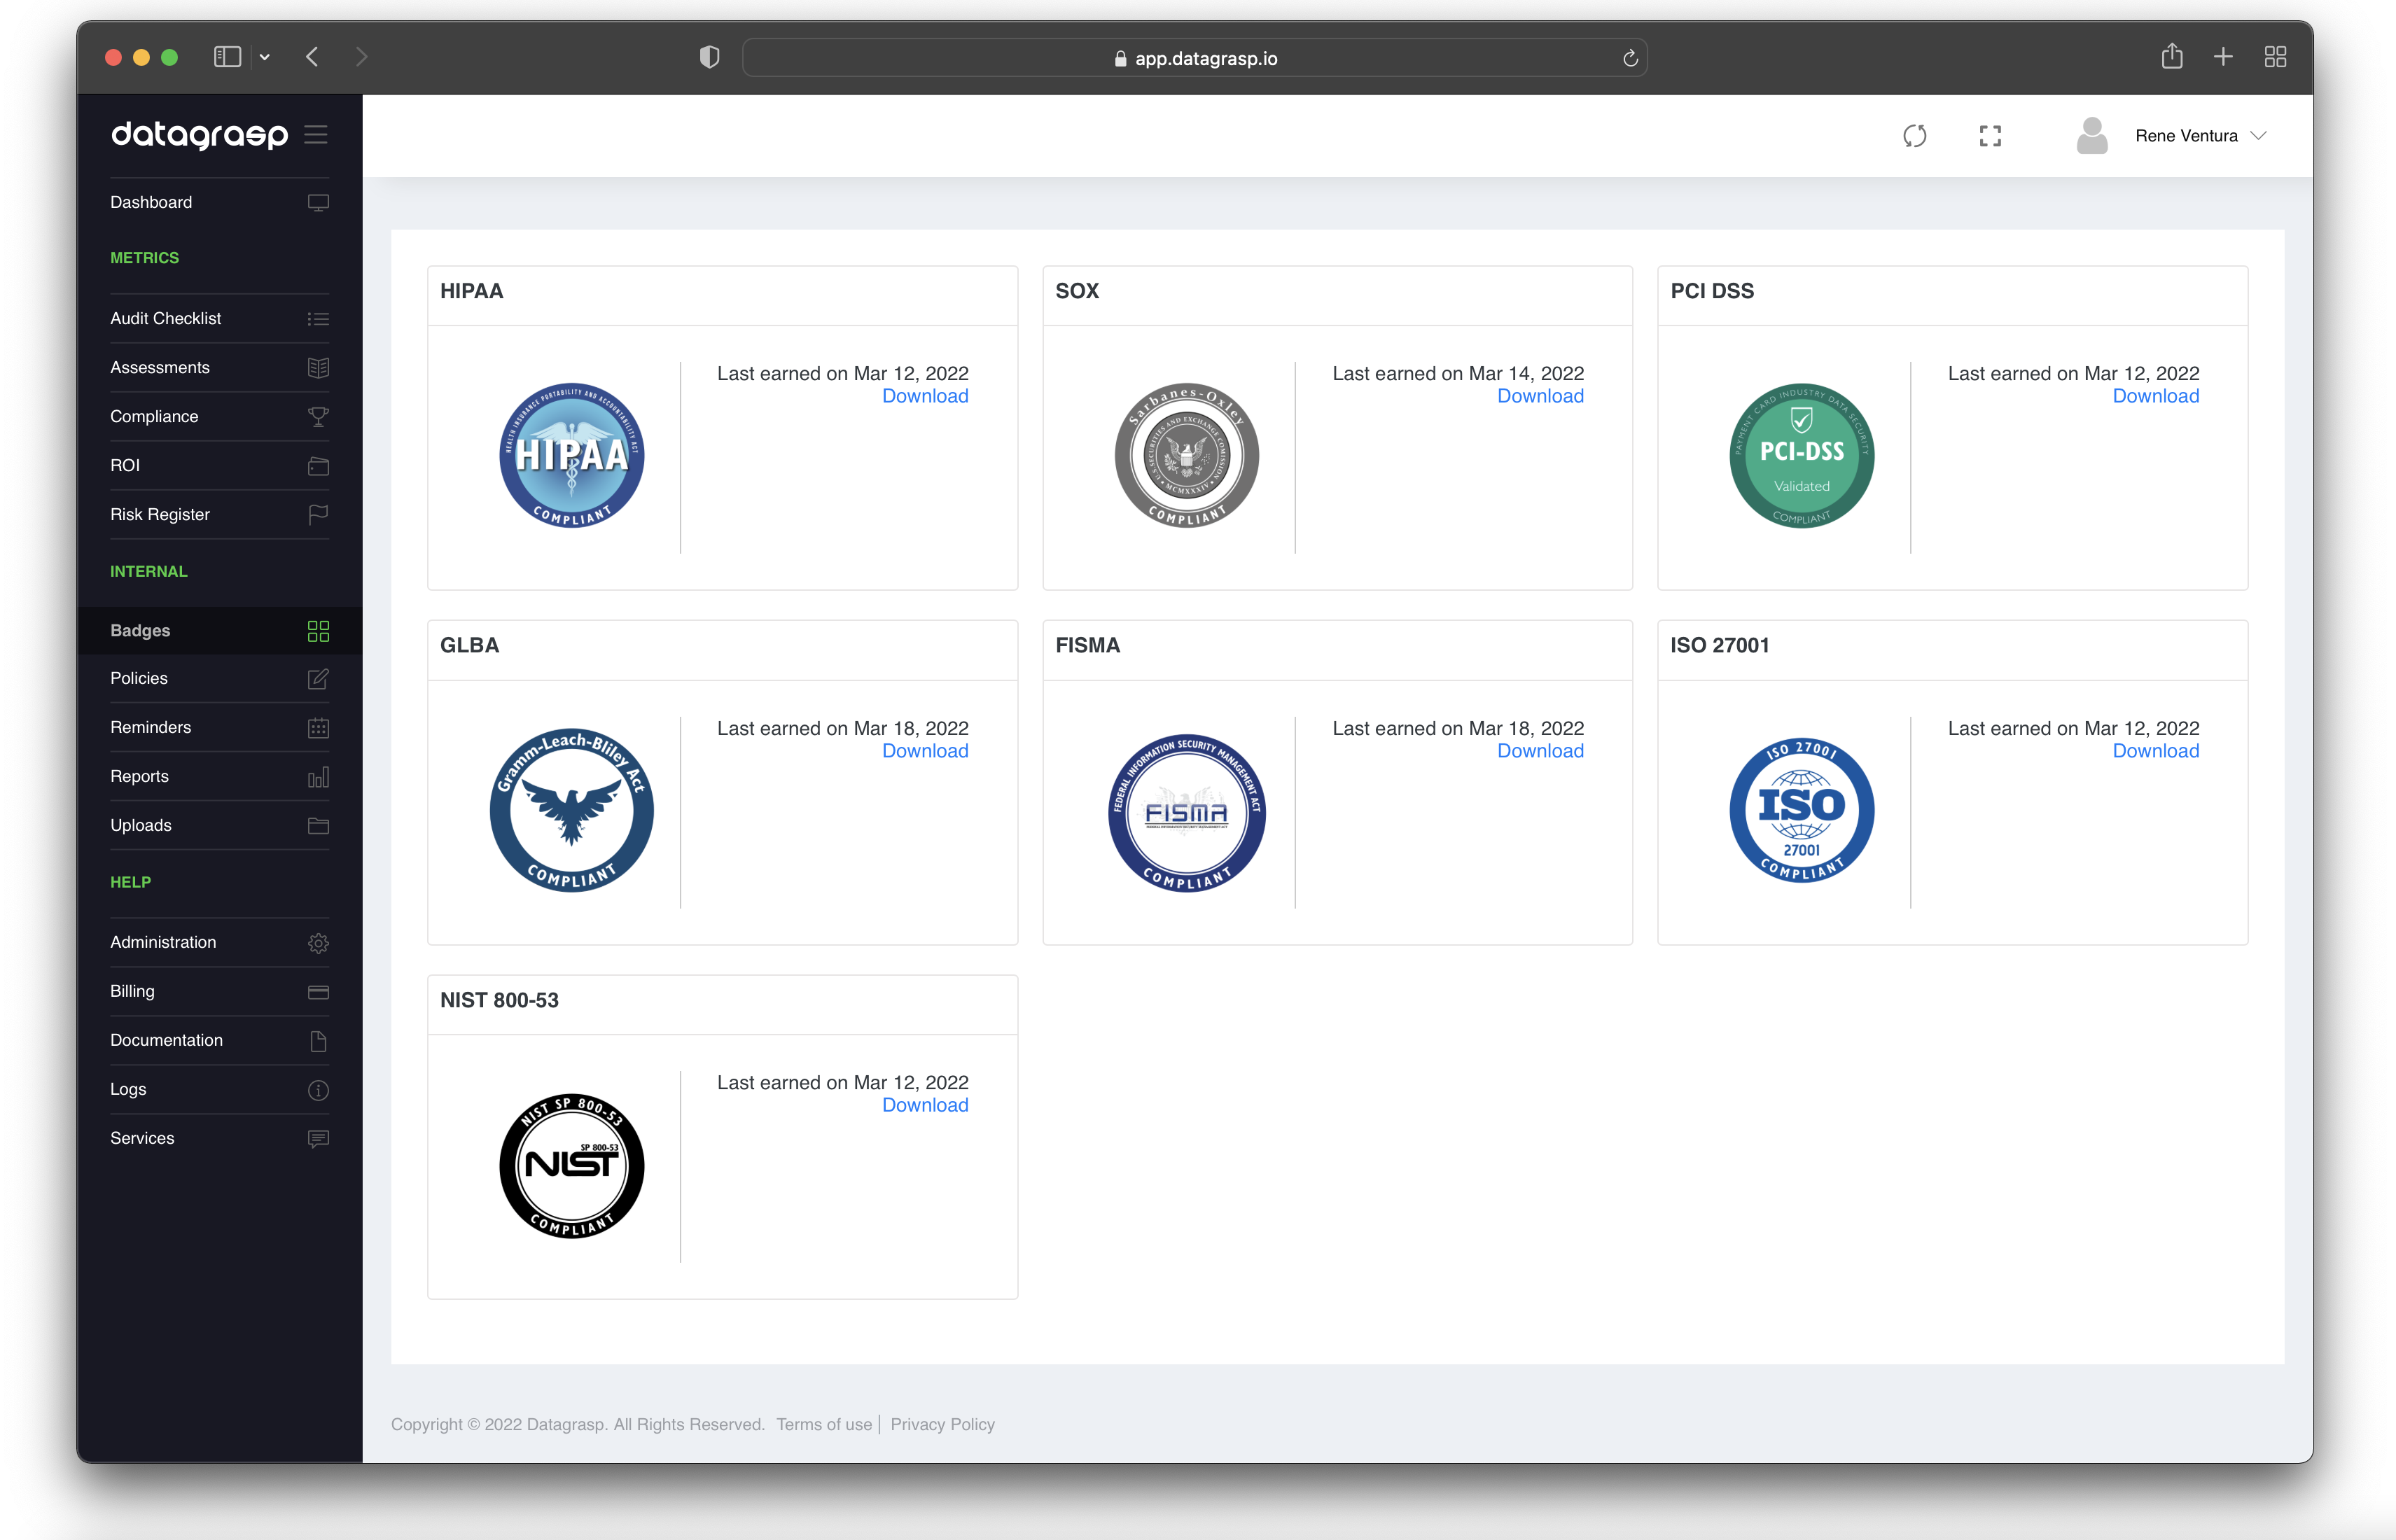The width and height of the screenshot is (2396, 1540).
Task: Click the Billing card icon
Action: pos(318,992)
